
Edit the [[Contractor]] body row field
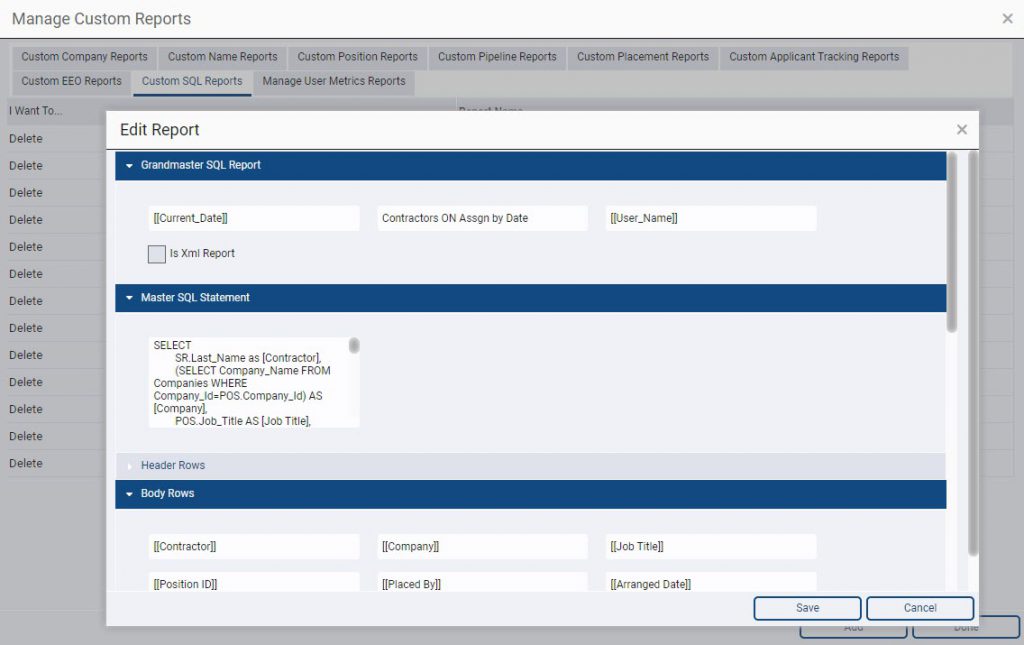(254, 546)
